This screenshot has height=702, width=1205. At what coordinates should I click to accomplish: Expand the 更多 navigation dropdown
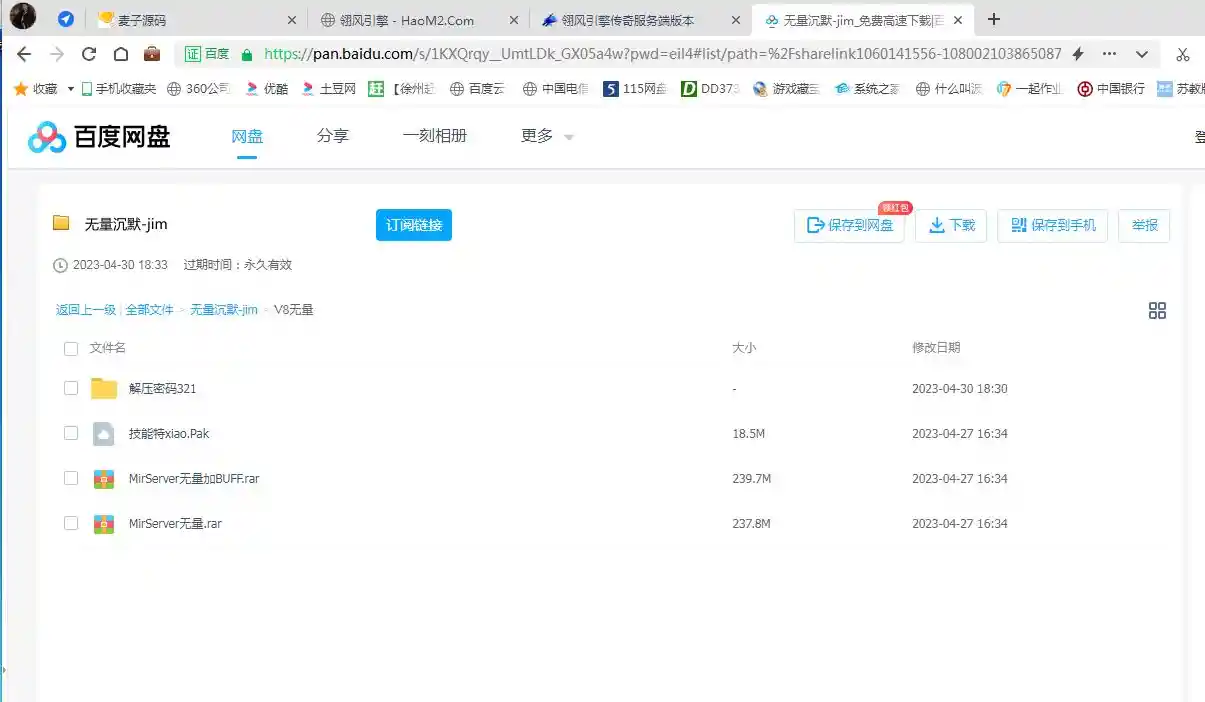(x=547, y=136)
